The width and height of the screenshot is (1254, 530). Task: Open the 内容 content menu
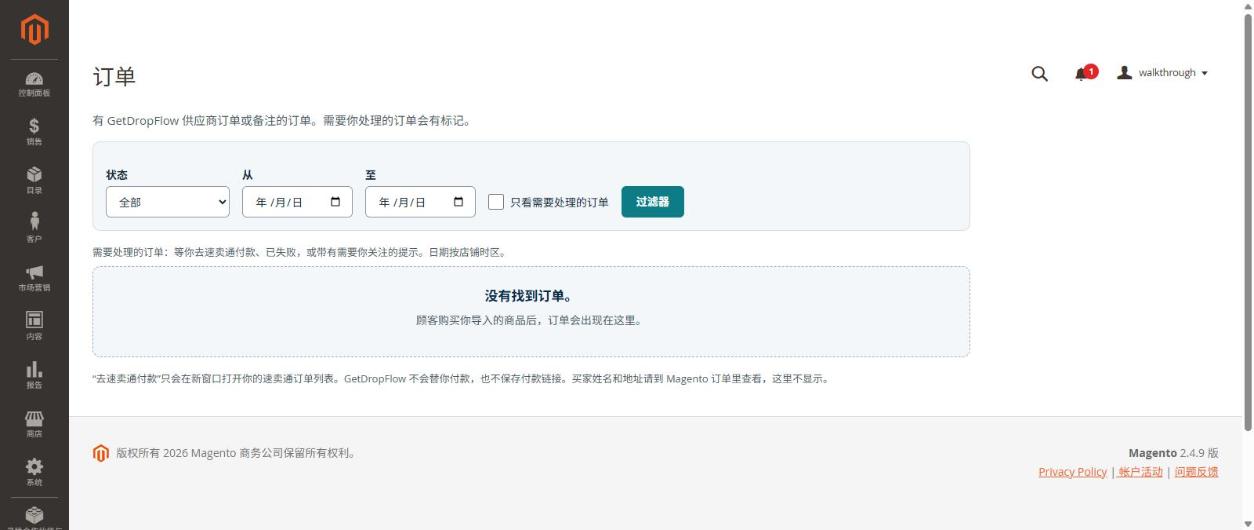(x=34, y=325)
